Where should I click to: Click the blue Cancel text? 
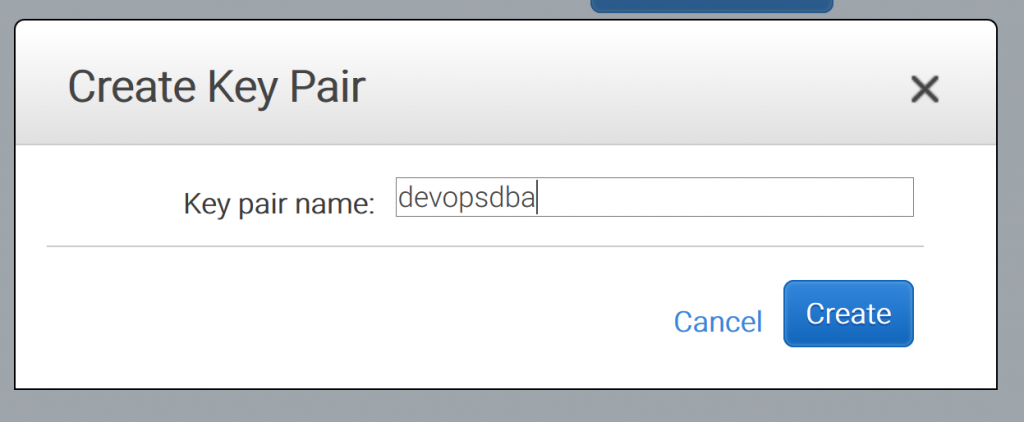click(718, 321)
